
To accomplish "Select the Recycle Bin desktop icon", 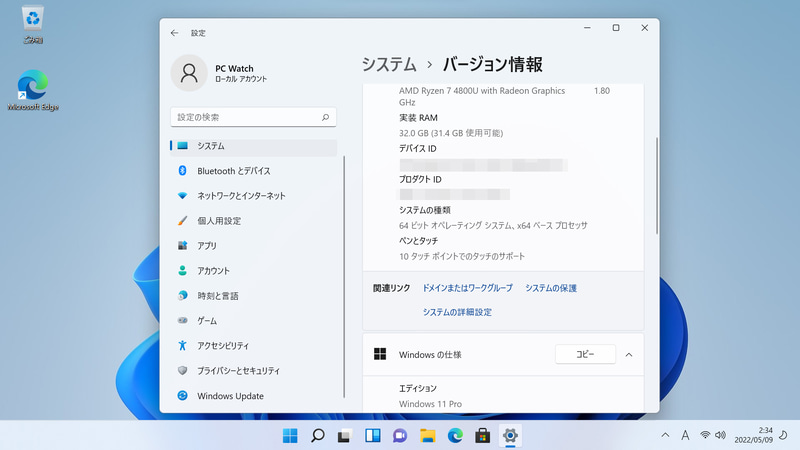I will point(33,24).
